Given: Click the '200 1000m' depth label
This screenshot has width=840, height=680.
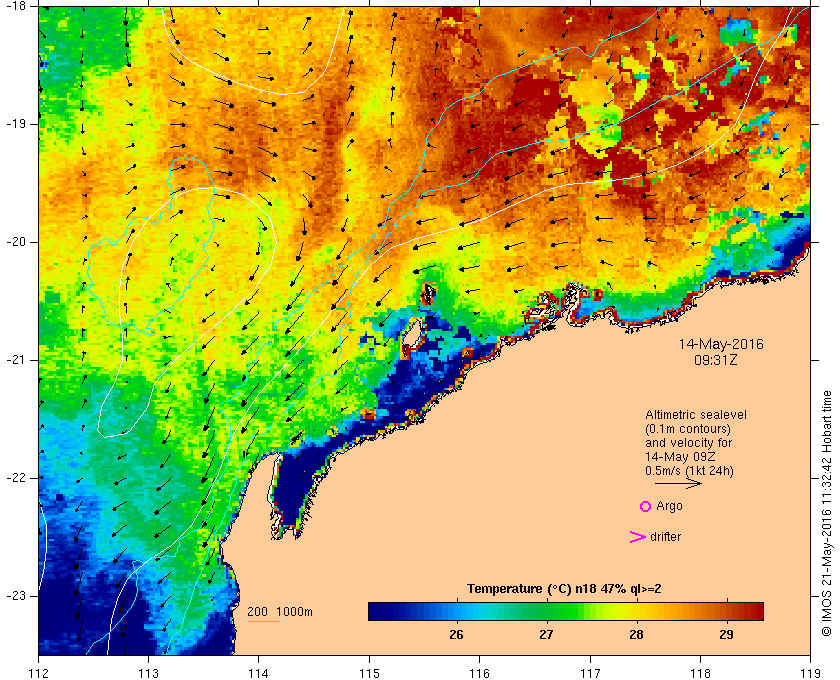Looking at the screenshot, I should (280, 612).
